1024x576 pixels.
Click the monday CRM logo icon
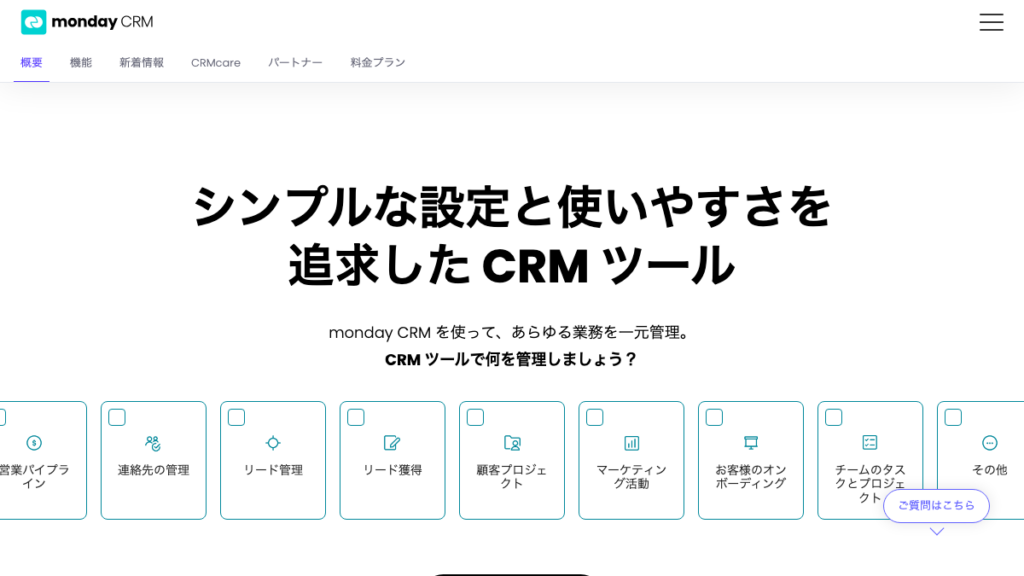(33, 22)
